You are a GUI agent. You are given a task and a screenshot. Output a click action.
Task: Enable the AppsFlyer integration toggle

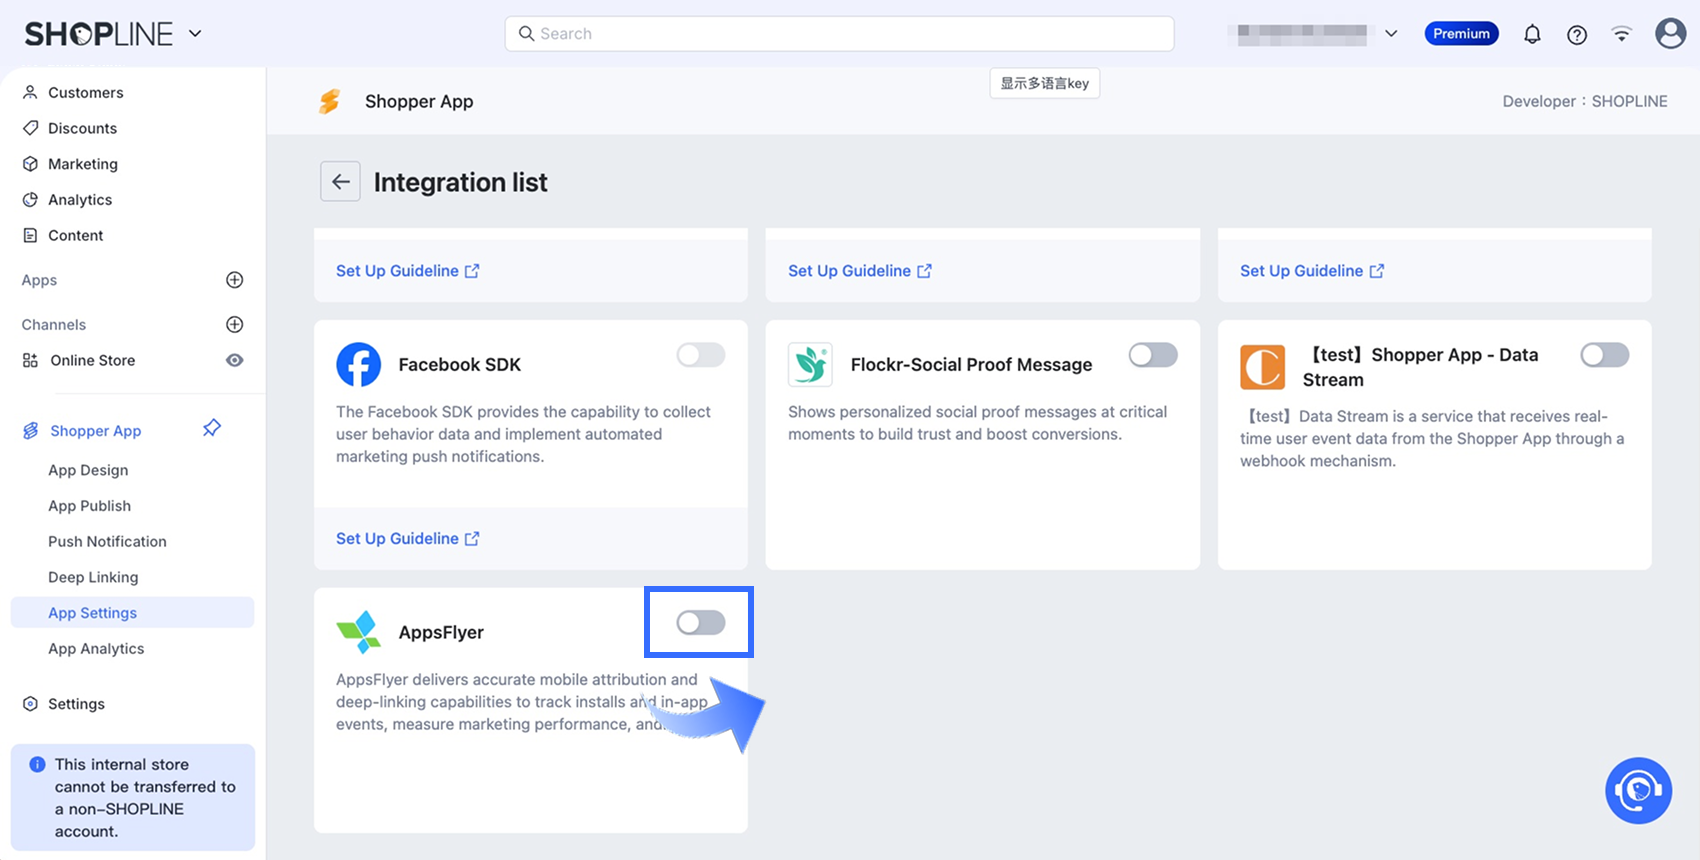[700, 623]
